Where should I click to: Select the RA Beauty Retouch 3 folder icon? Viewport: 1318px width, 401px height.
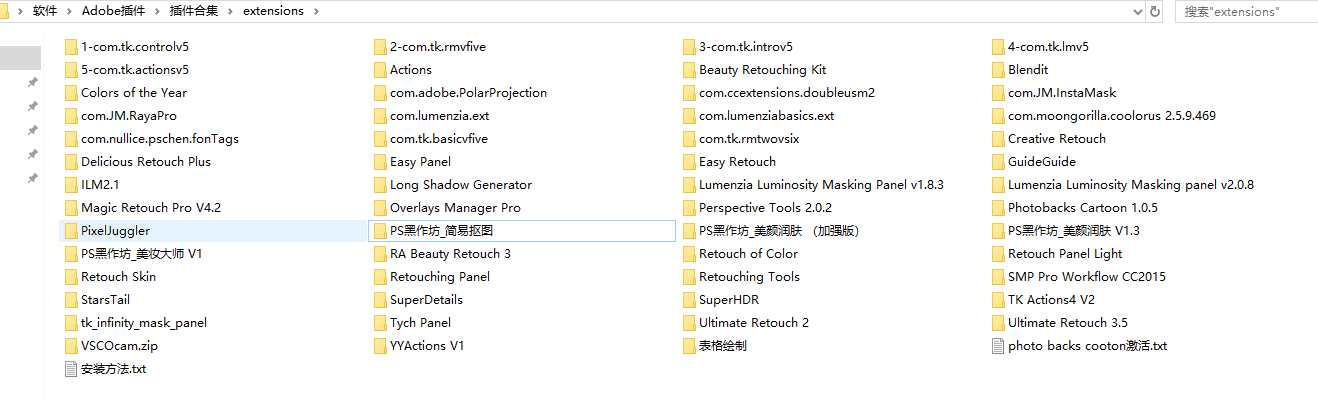coord(380,254)
